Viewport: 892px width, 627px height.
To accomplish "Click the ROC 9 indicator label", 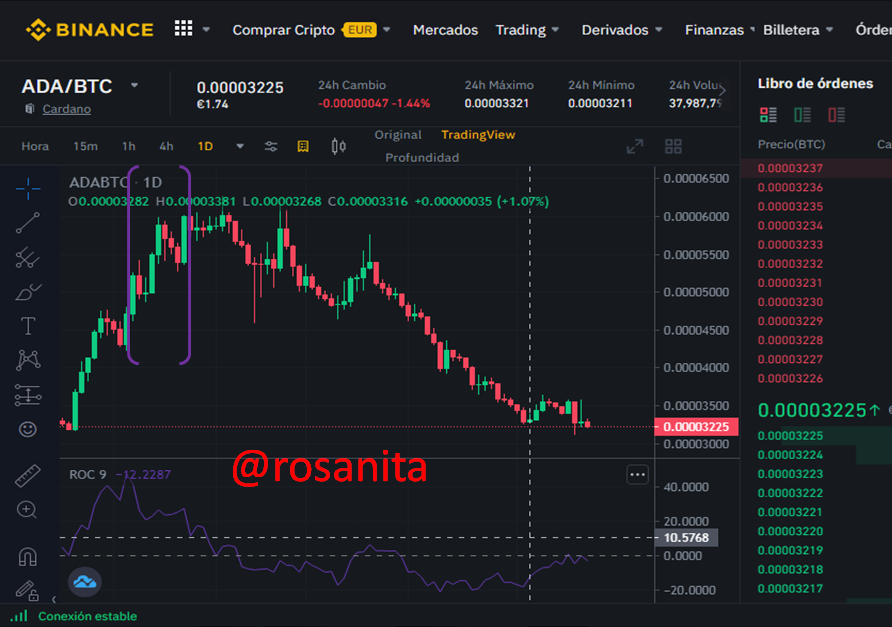I will [x=88, y=475].
